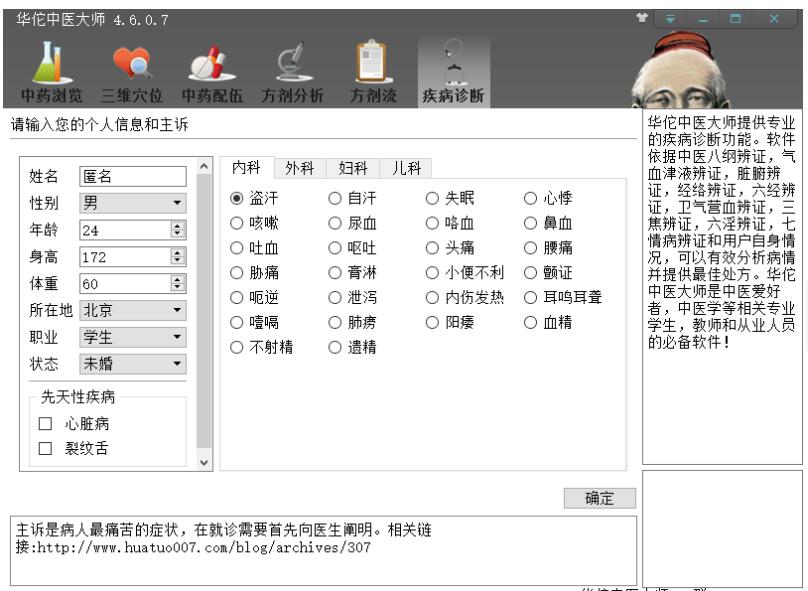Open the 儿科 tab
This screenshot has height=591, width=808.
click(x=407, y=168)
